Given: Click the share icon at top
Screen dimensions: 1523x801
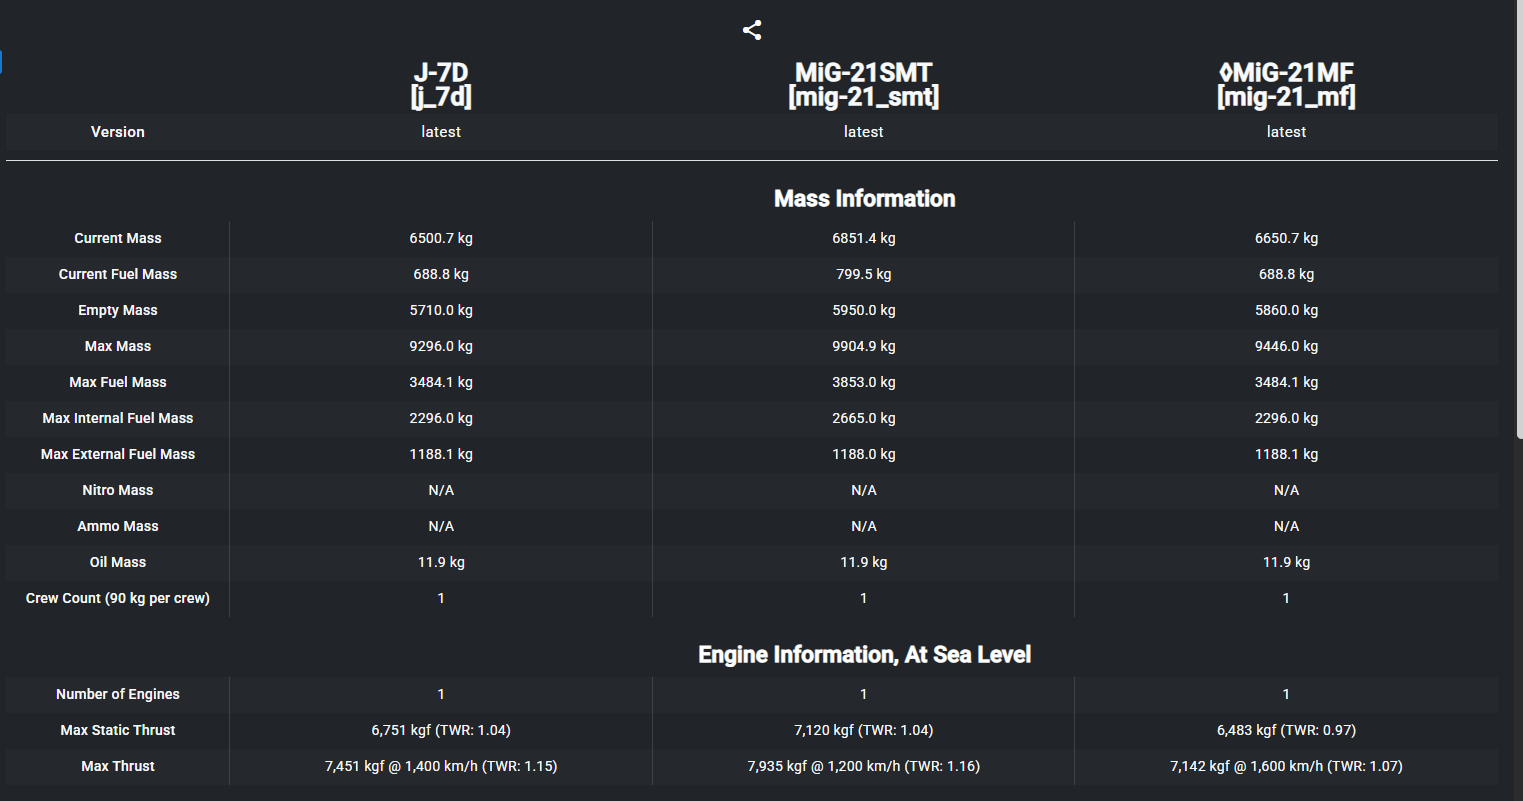Looking at the screenshot, I should click(x=752, y=30).
